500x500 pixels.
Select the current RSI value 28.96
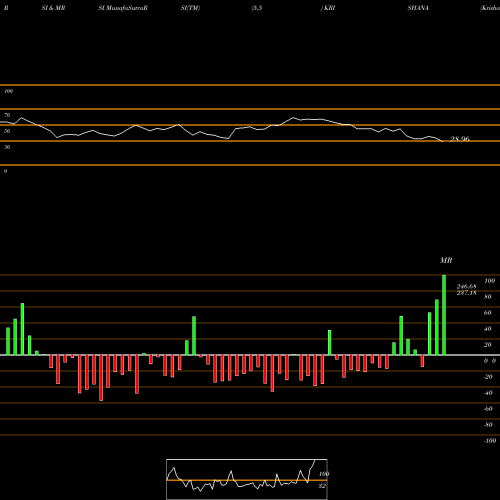pos(460,139)
